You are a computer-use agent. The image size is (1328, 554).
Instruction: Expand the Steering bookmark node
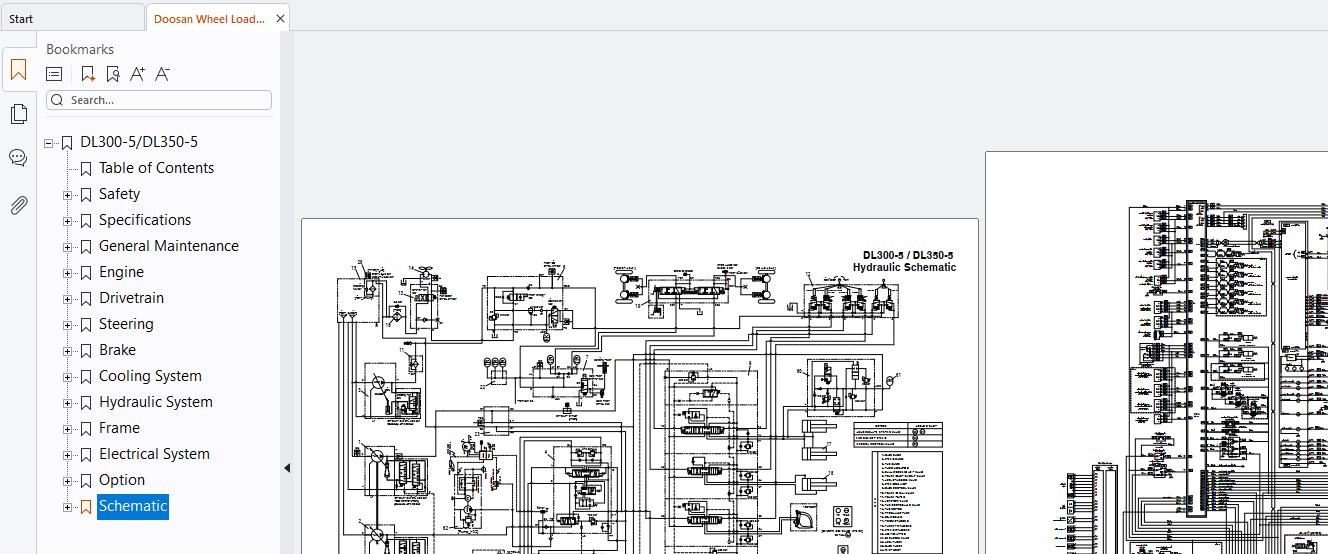[67, 325]
